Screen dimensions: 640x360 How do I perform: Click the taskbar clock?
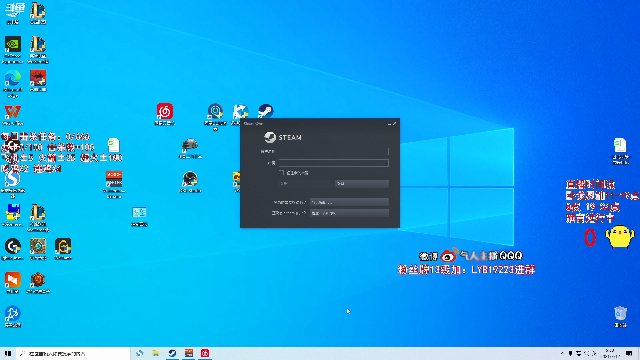pos(610,353)
